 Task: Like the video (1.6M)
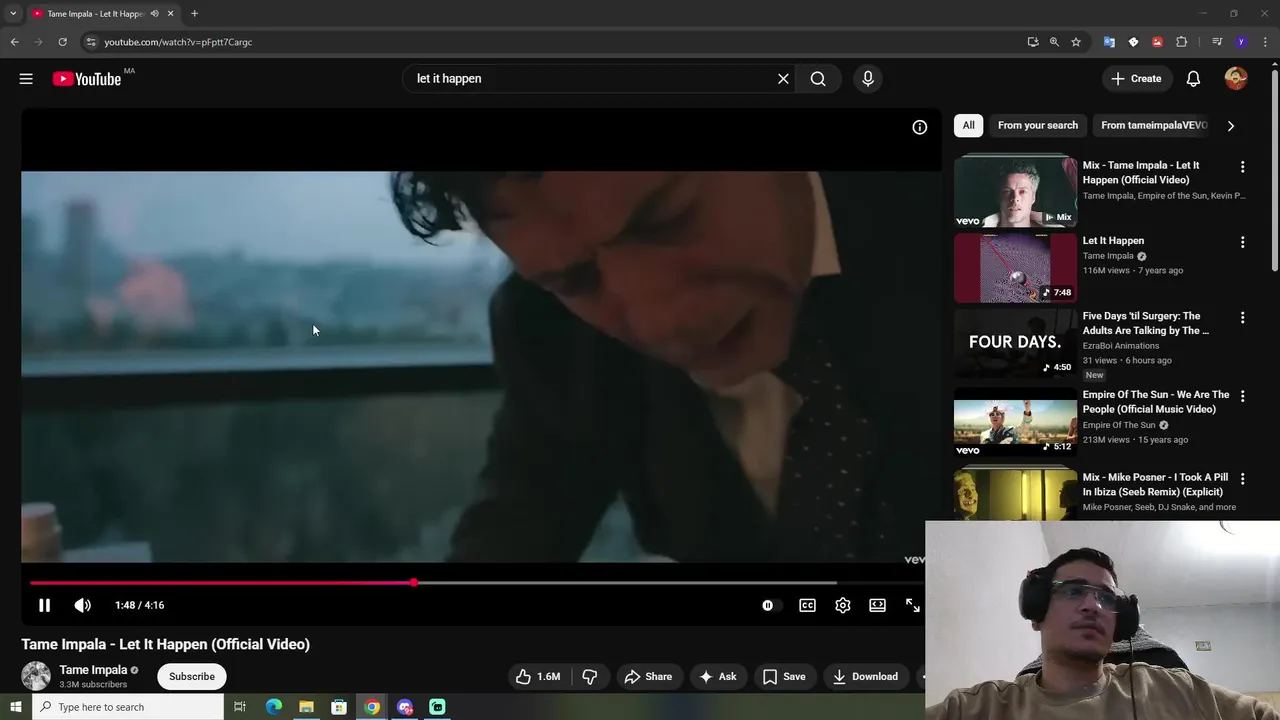(x=537, y=677)
